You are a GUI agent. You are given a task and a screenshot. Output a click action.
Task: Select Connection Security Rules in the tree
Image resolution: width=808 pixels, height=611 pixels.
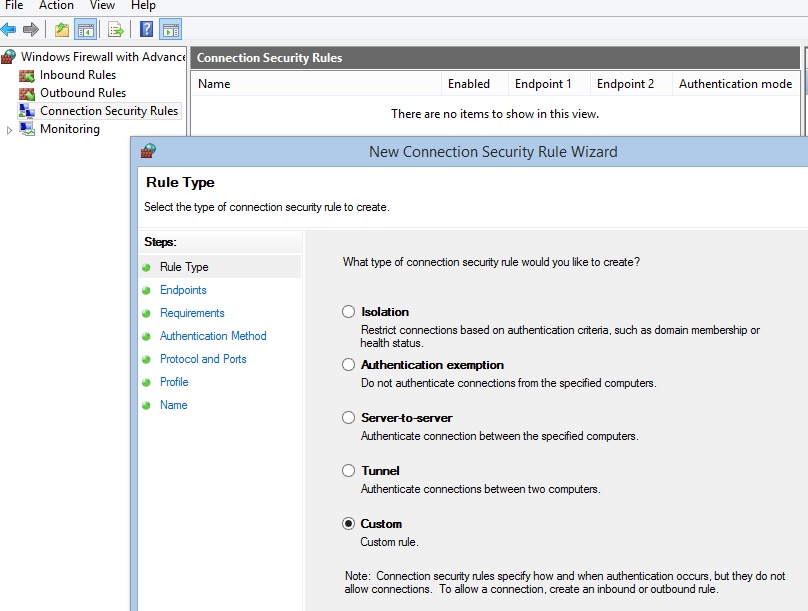click(109, 111)
